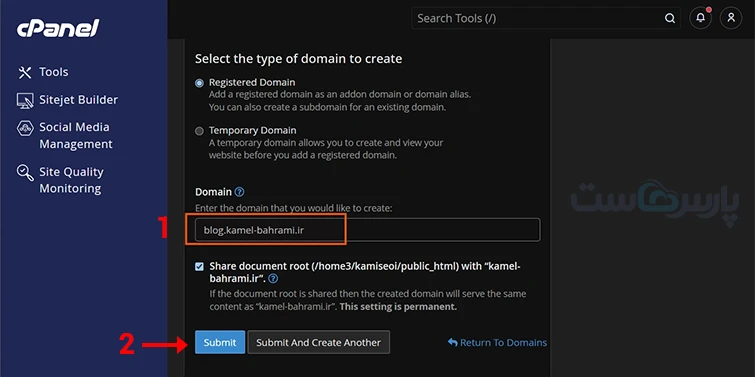Click the Domain help question icon
755x377 pixels.
[239, 192]
